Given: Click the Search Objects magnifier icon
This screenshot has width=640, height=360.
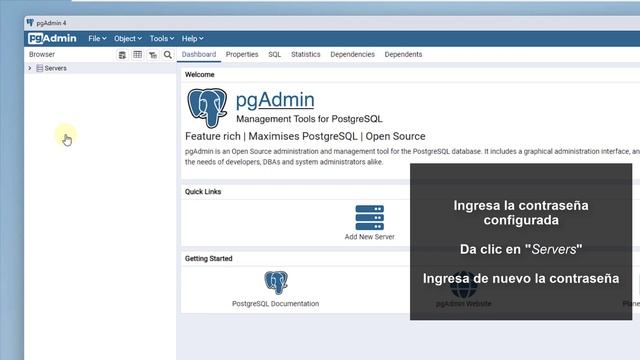Looking at the screenshot, I should [x=168, y=55].
